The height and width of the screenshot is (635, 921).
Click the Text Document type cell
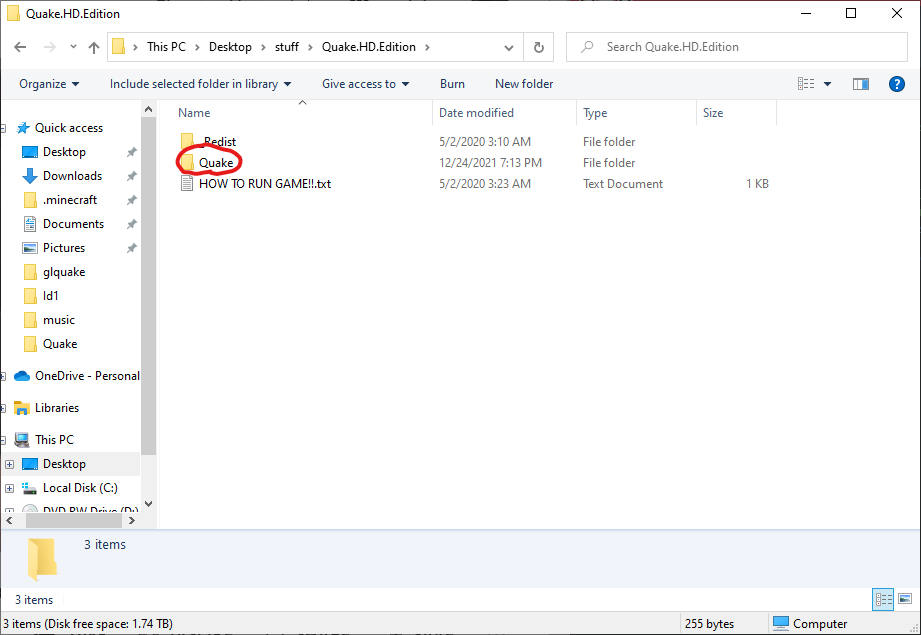point(623,184)
